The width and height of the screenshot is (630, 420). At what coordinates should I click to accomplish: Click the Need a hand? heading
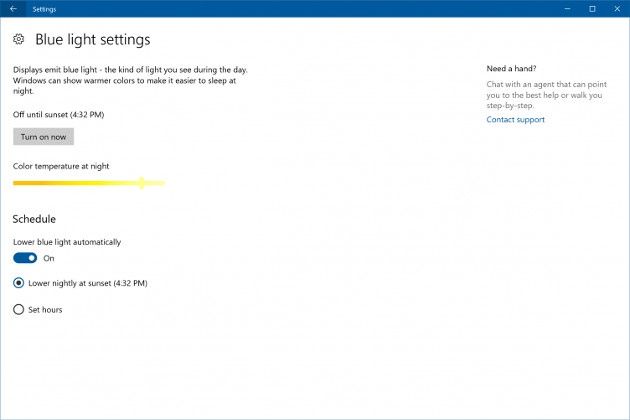pyautogui.click(x=511, y=68)
